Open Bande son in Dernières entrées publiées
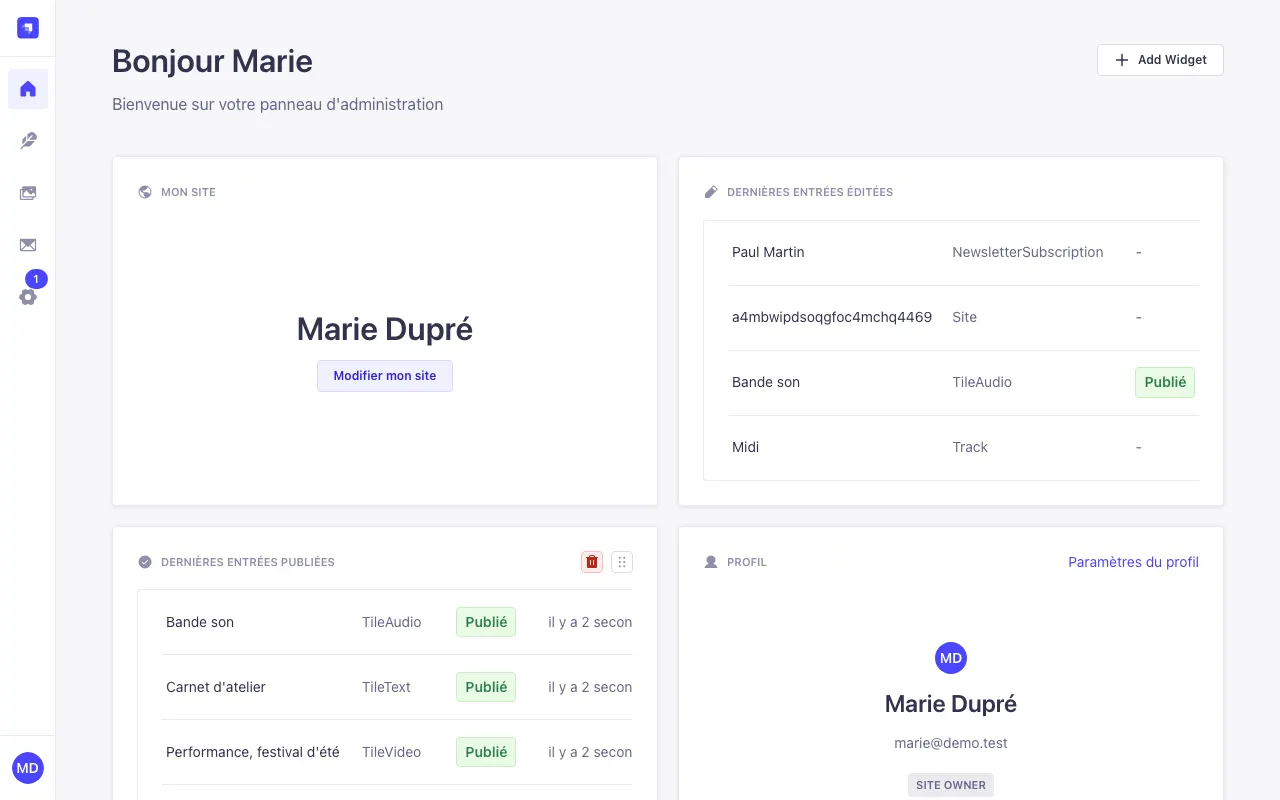Image resolution: width=1280 pixels, height=800 pixels. tap(200, 622)
